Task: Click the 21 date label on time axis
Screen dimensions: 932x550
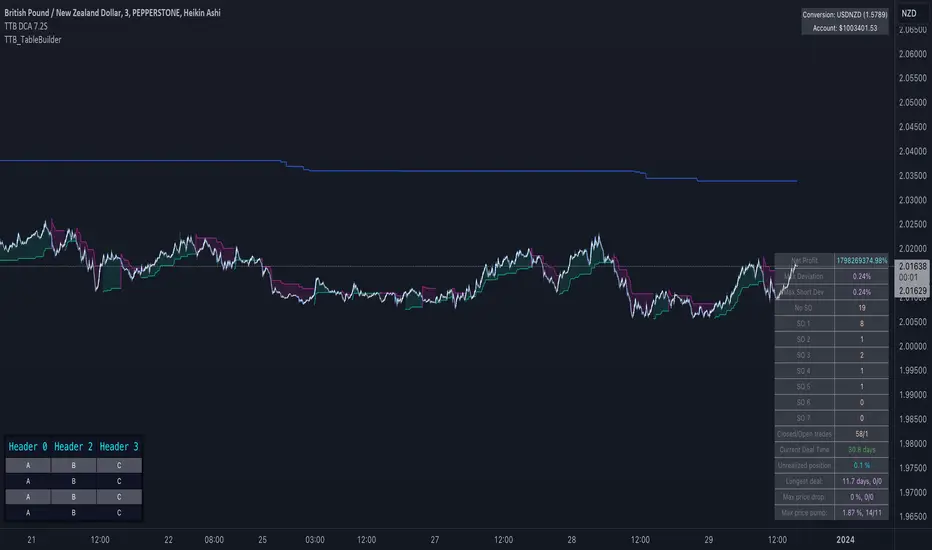Action: 32,540
